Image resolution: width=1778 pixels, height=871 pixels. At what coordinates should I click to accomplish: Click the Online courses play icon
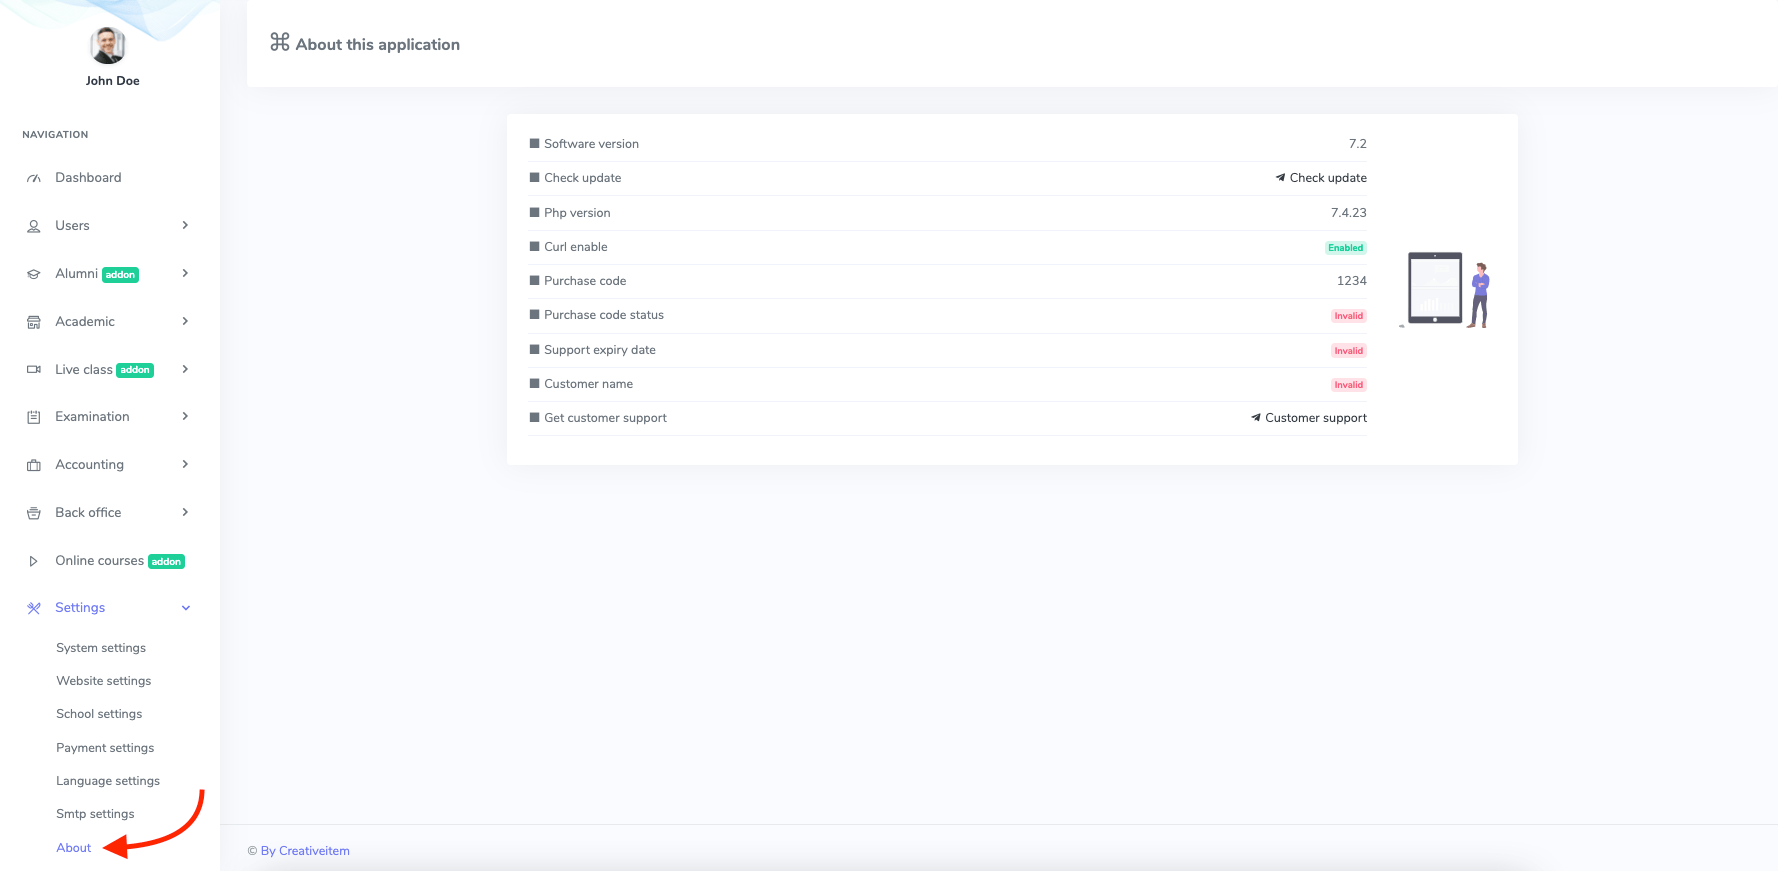tap(34, 561)
